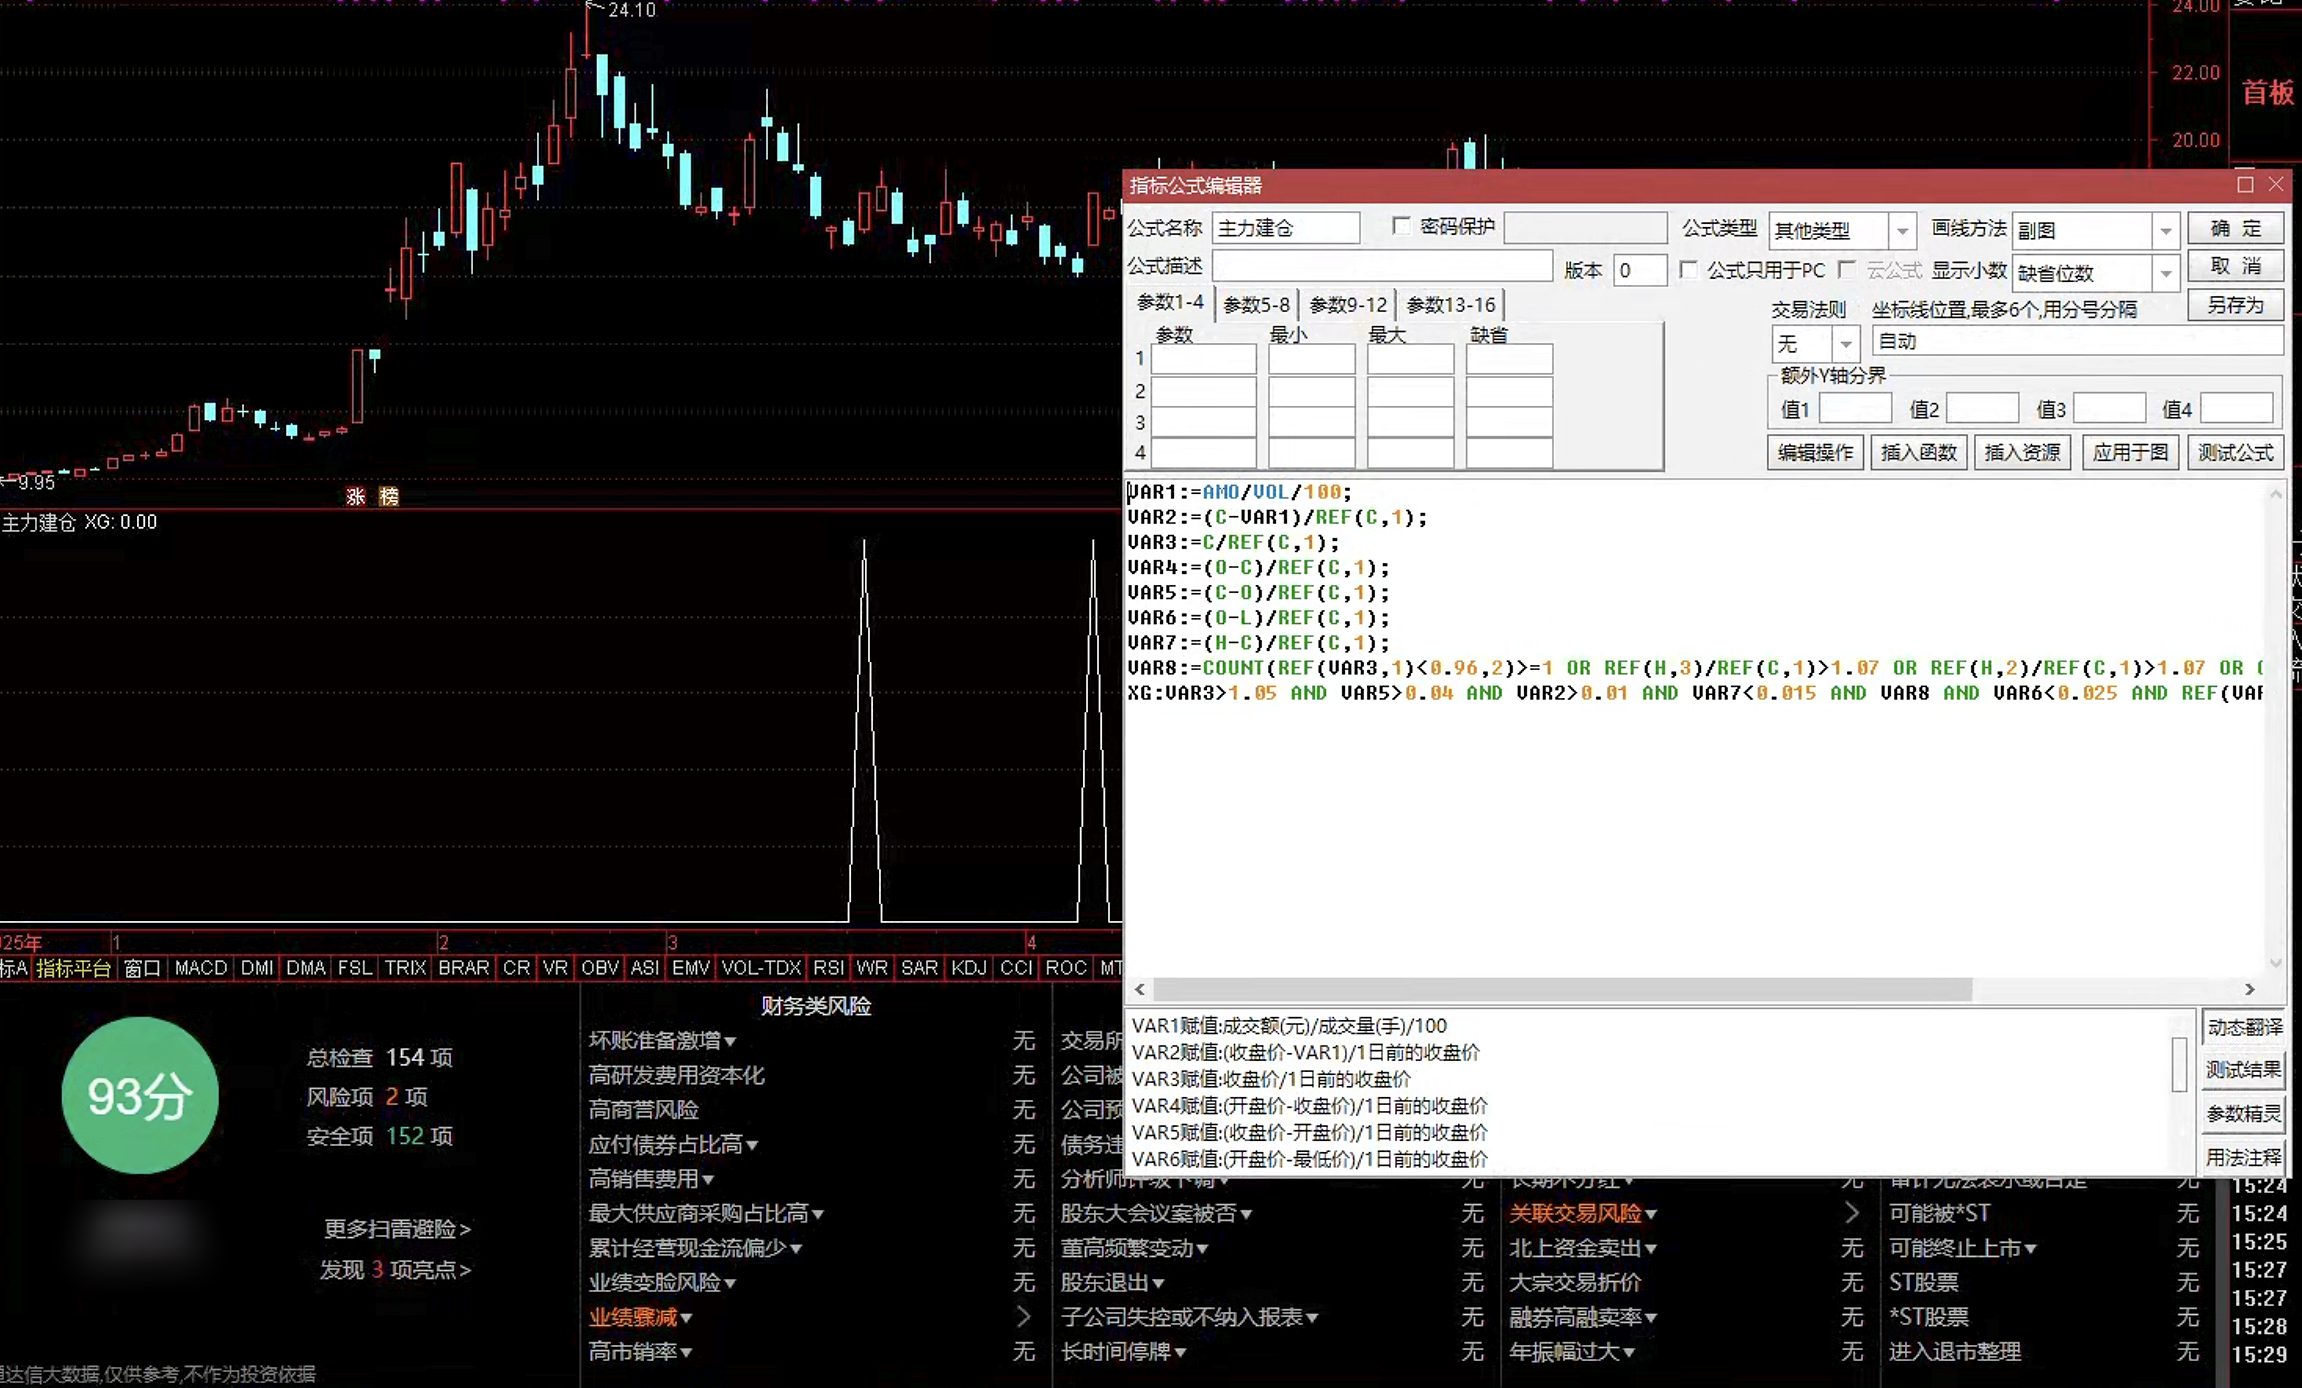Enable 公式只用于PC checkbox

pos(1689,269)
